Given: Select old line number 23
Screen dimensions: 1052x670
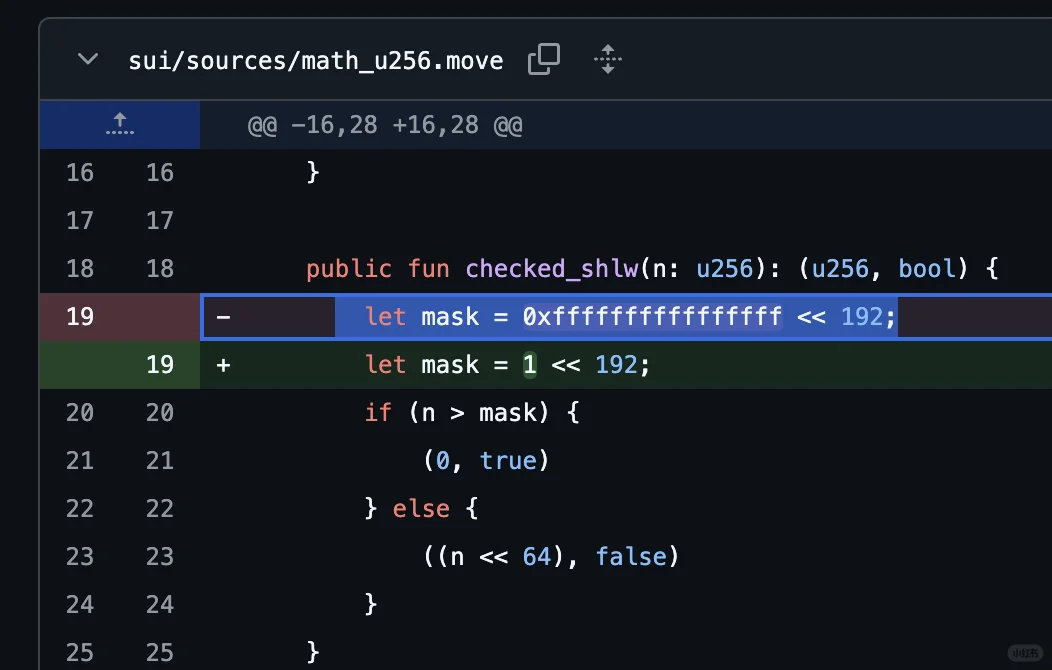Looking at the screenshot, I should (80, 557).
